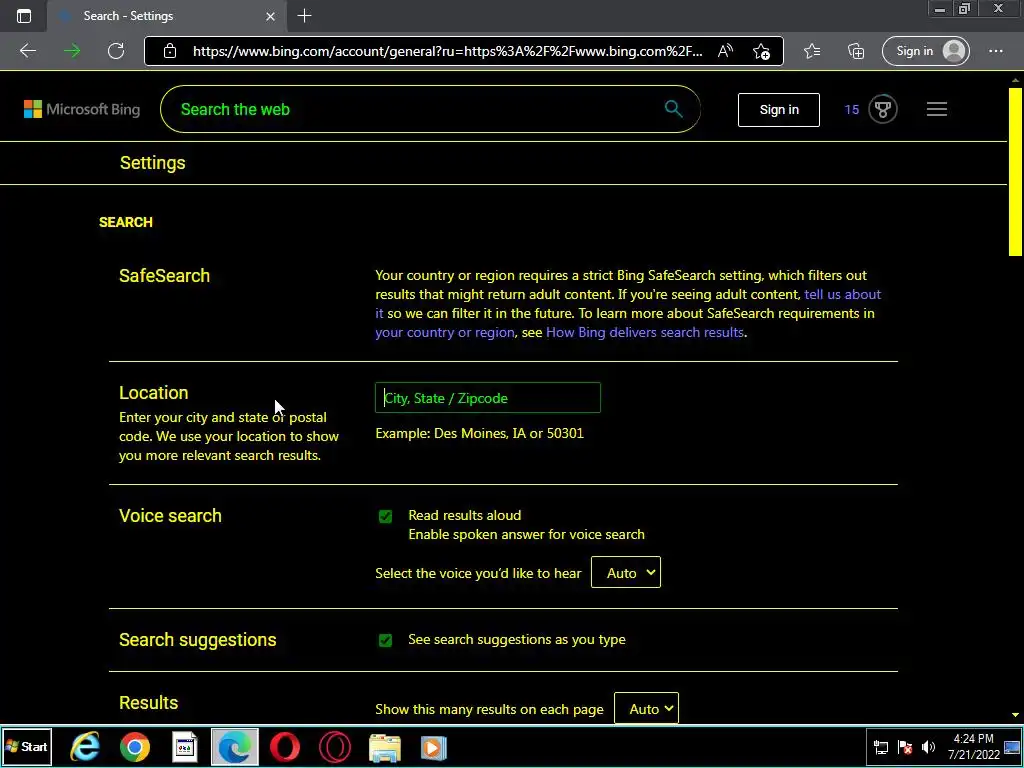Close the Search - Settings tab
Screen dimensions: 1024x768
point(270,16)
